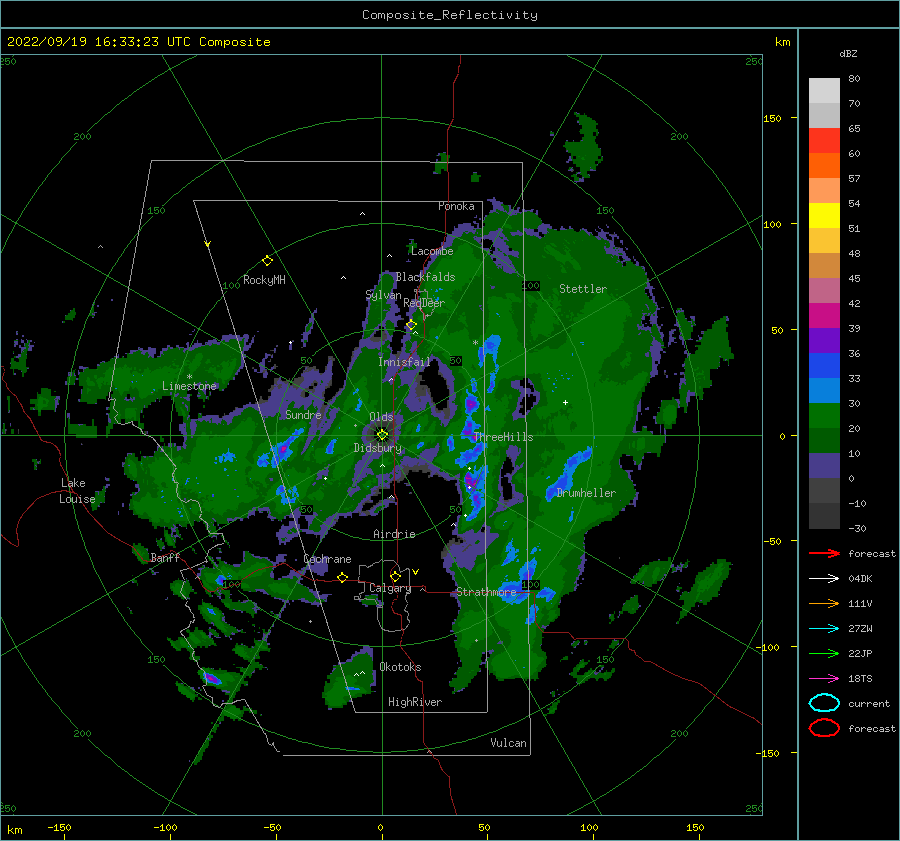Click the RockyMH map label
This screenshot has height=841, width=900.
pyautogui.click(x=264, y=280)
